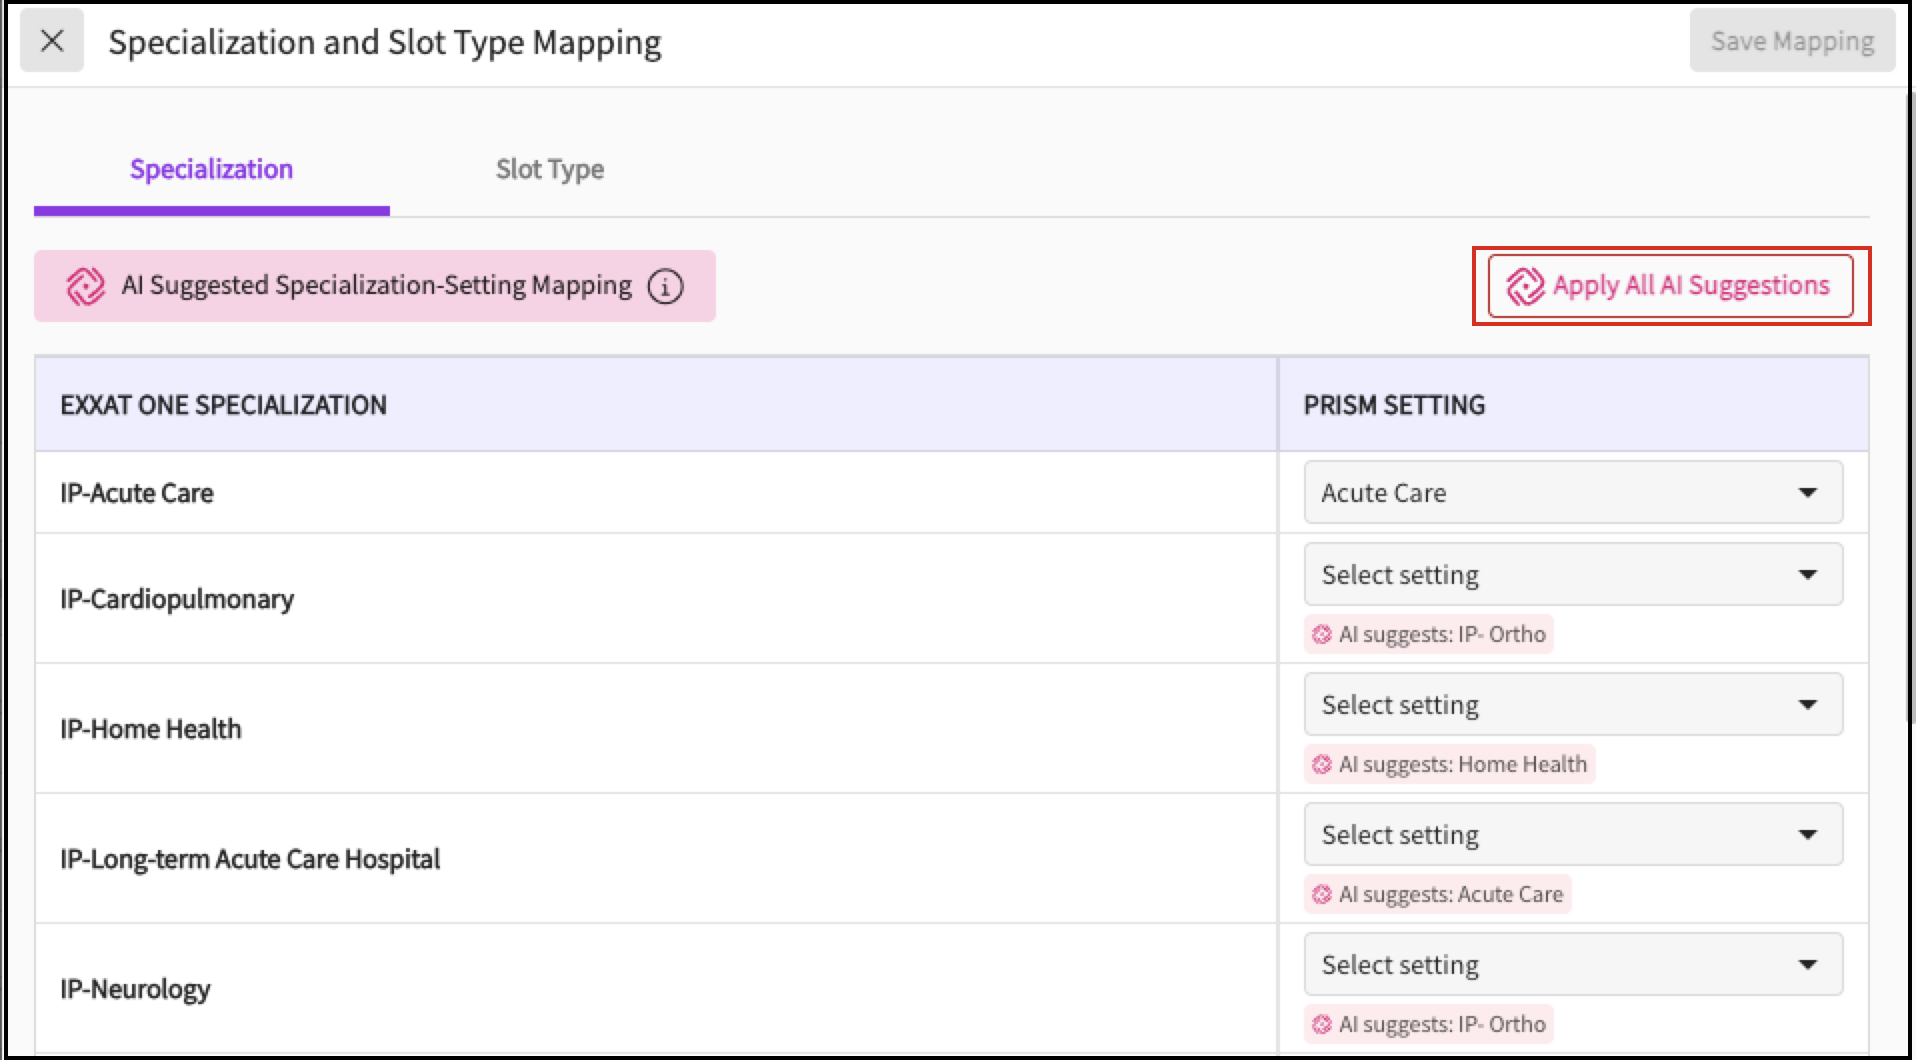
Task: Click the info icon beside AI Suggested Mapping
Action: coord(665,286)
